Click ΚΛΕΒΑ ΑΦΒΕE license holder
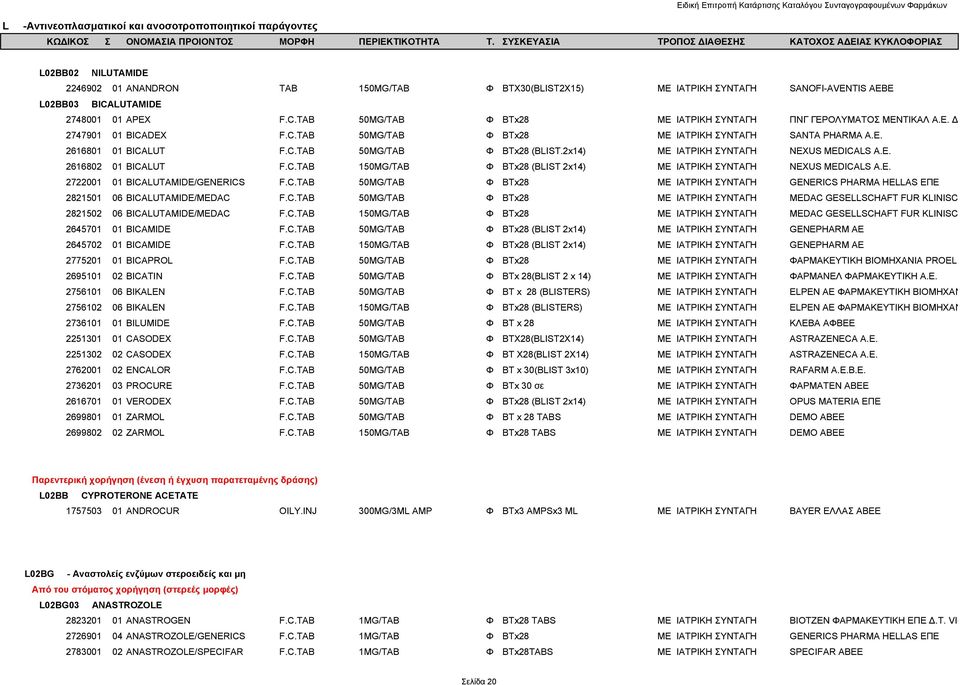The image size is (960, 685). pyautogui.click(x=822, y=323)
